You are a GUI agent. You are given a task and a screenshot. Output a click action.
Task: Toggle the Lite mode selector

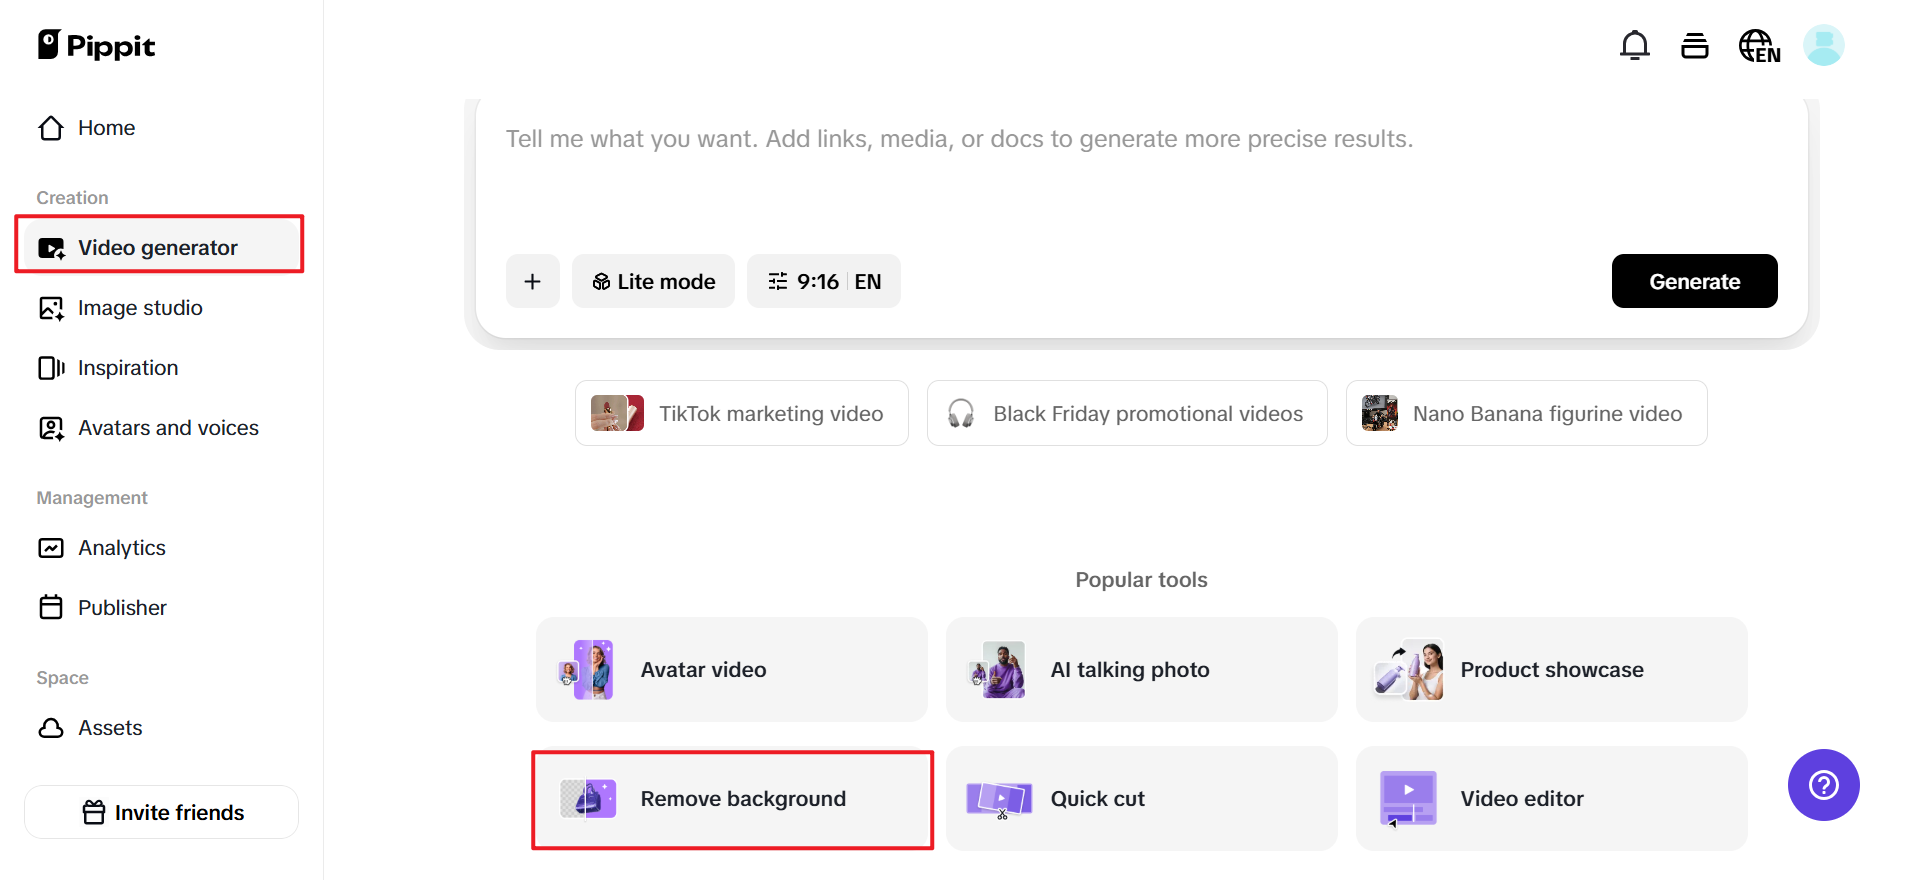[653, 282]
